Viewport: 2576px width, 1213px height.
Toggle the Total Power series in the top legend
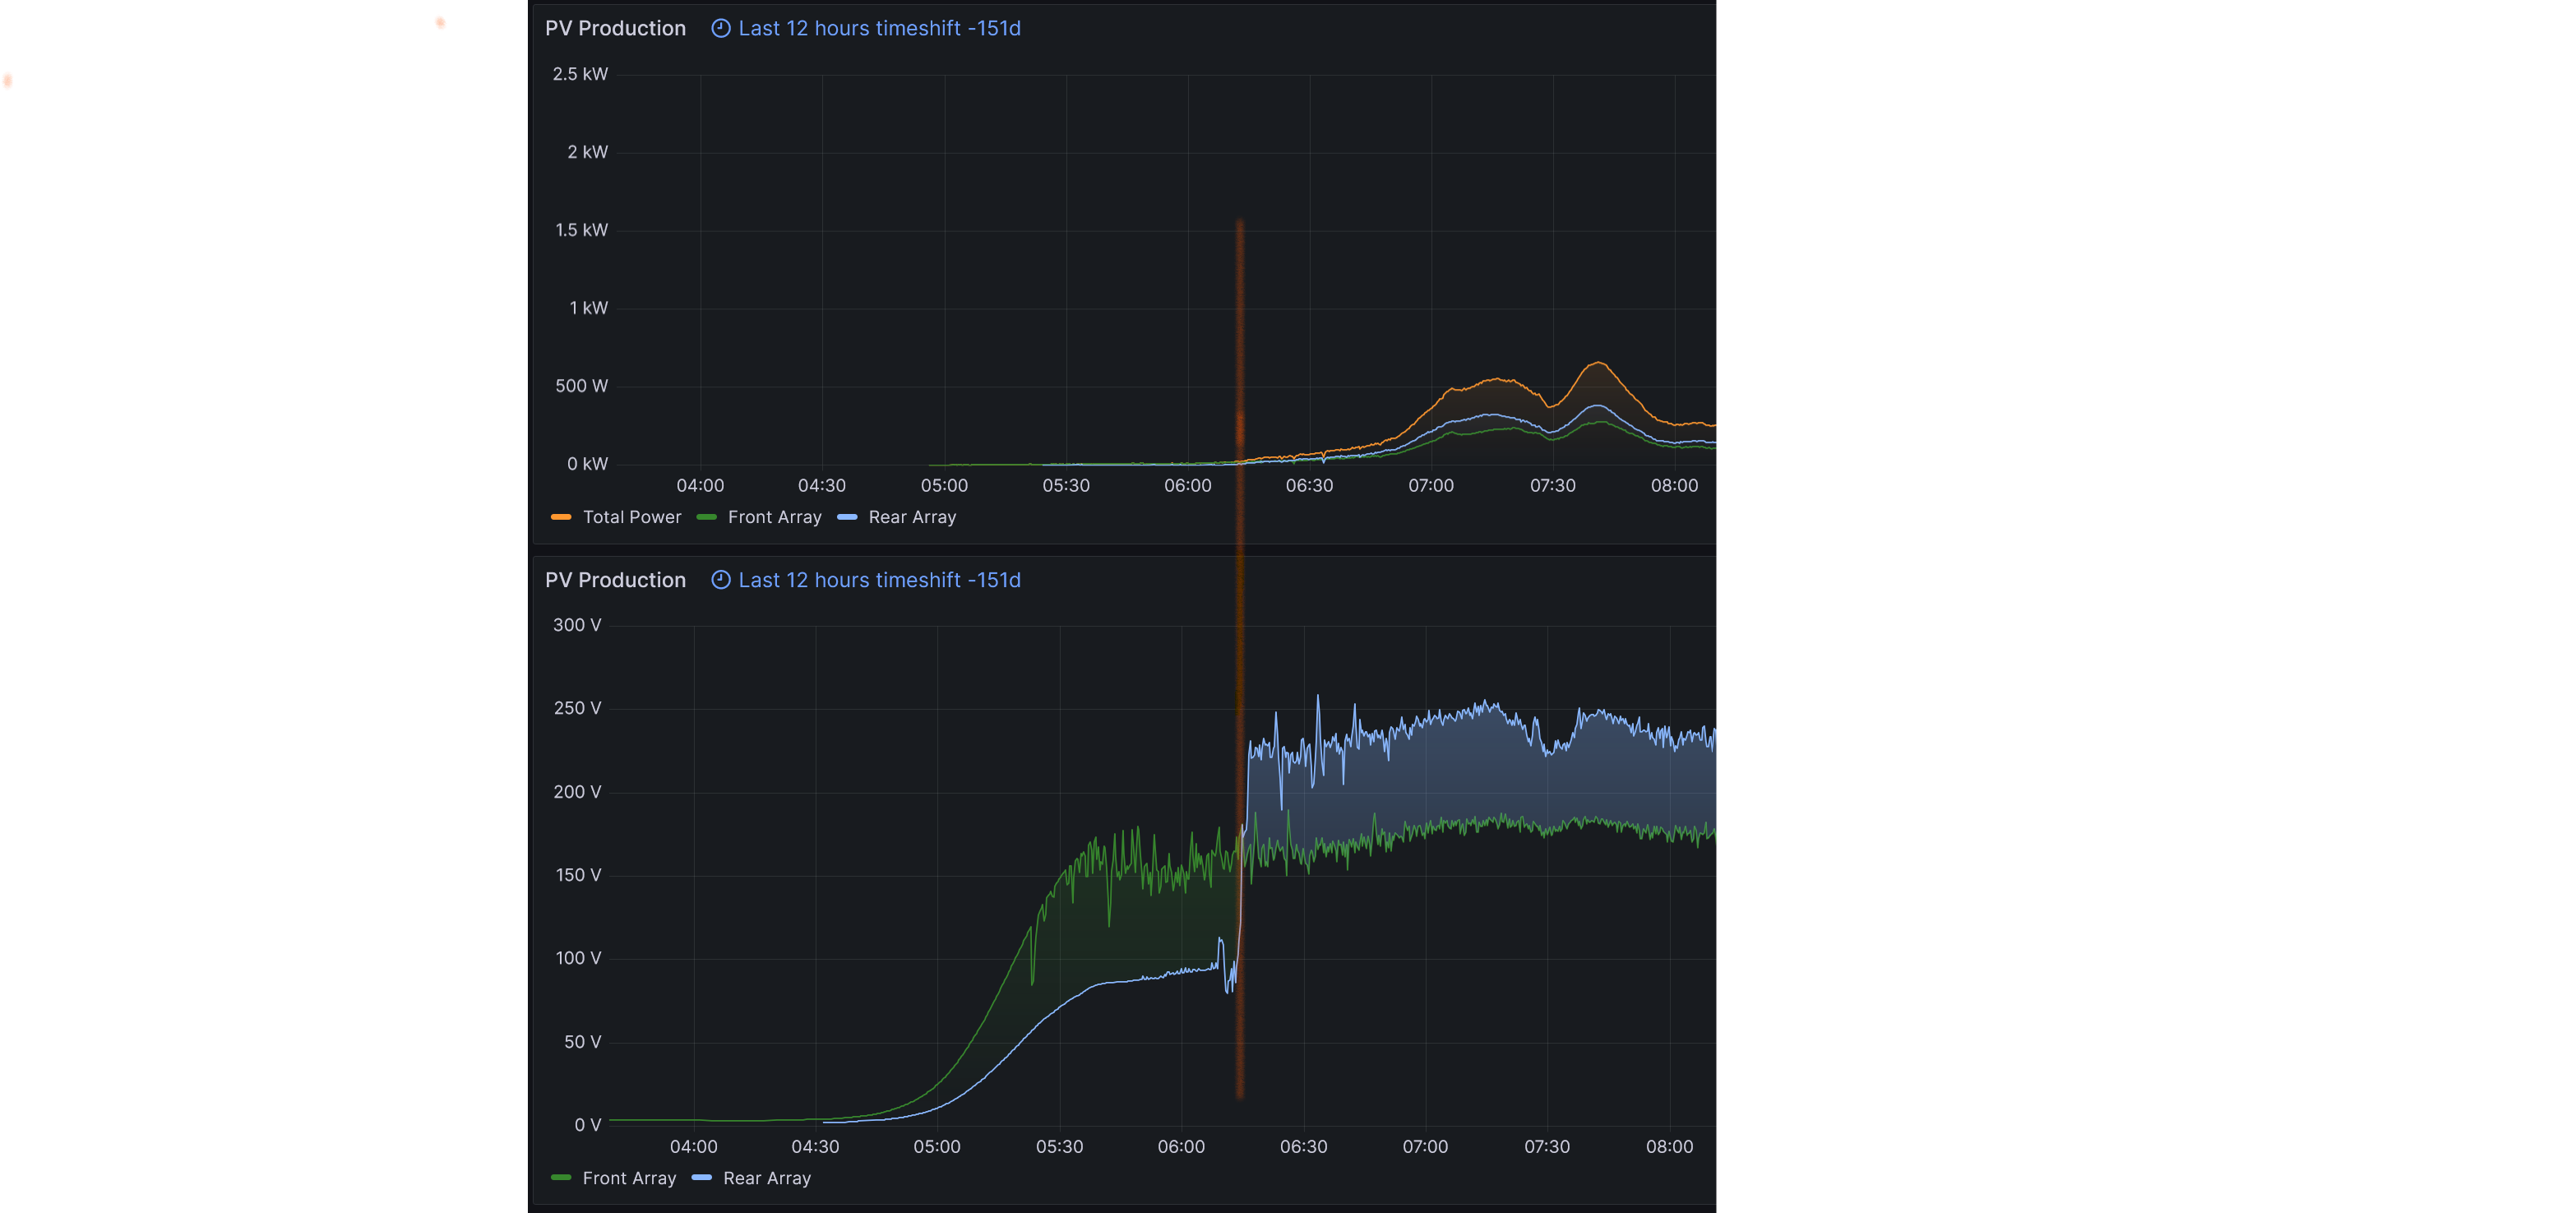(x=631, y=517)
